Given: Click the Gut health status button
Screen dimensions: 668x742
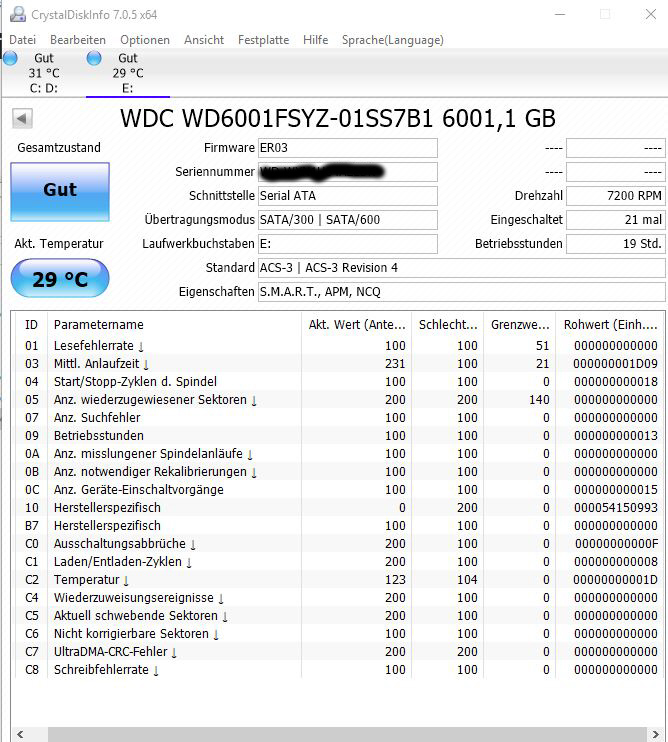Looking at the screenshot, I should click(x=60, y=192).
